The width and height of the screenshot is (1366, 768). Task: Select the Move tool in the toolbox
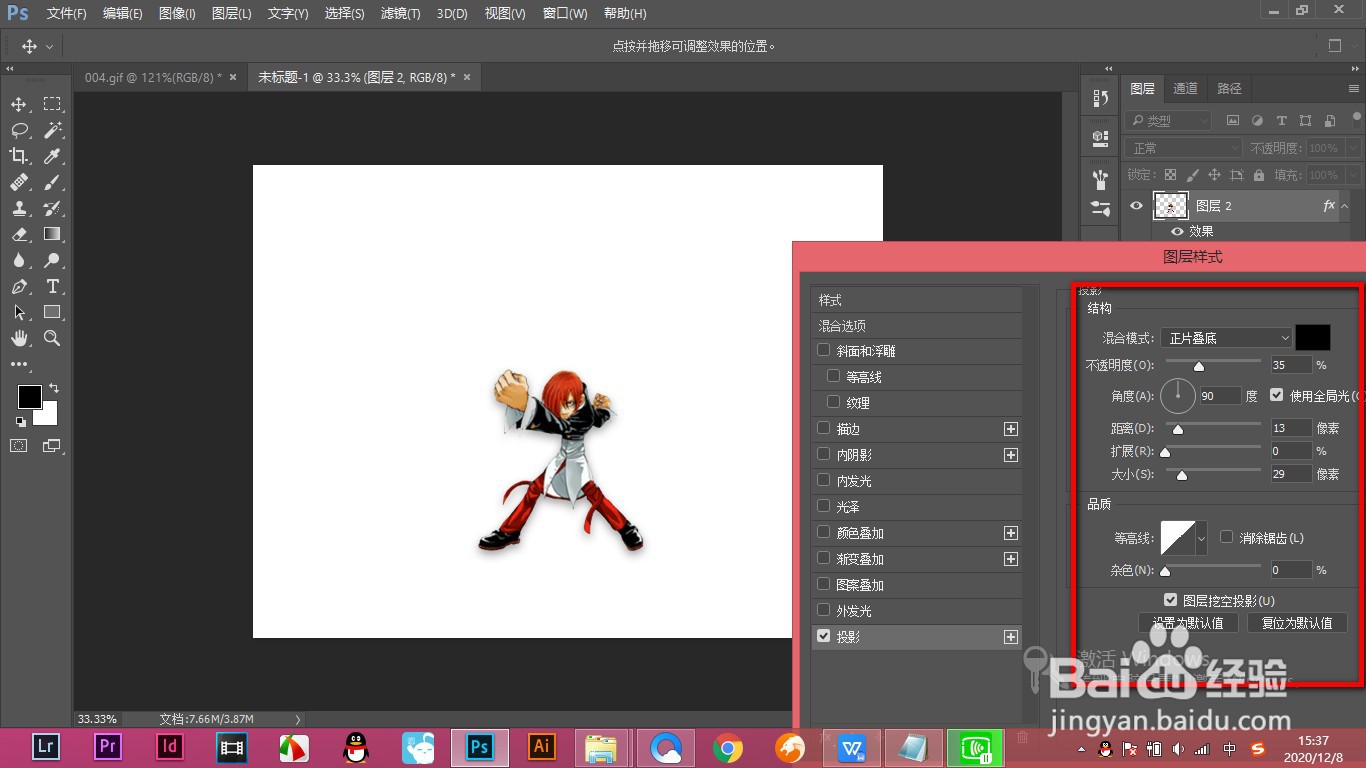pyautogui.click(x=19, y=104)
